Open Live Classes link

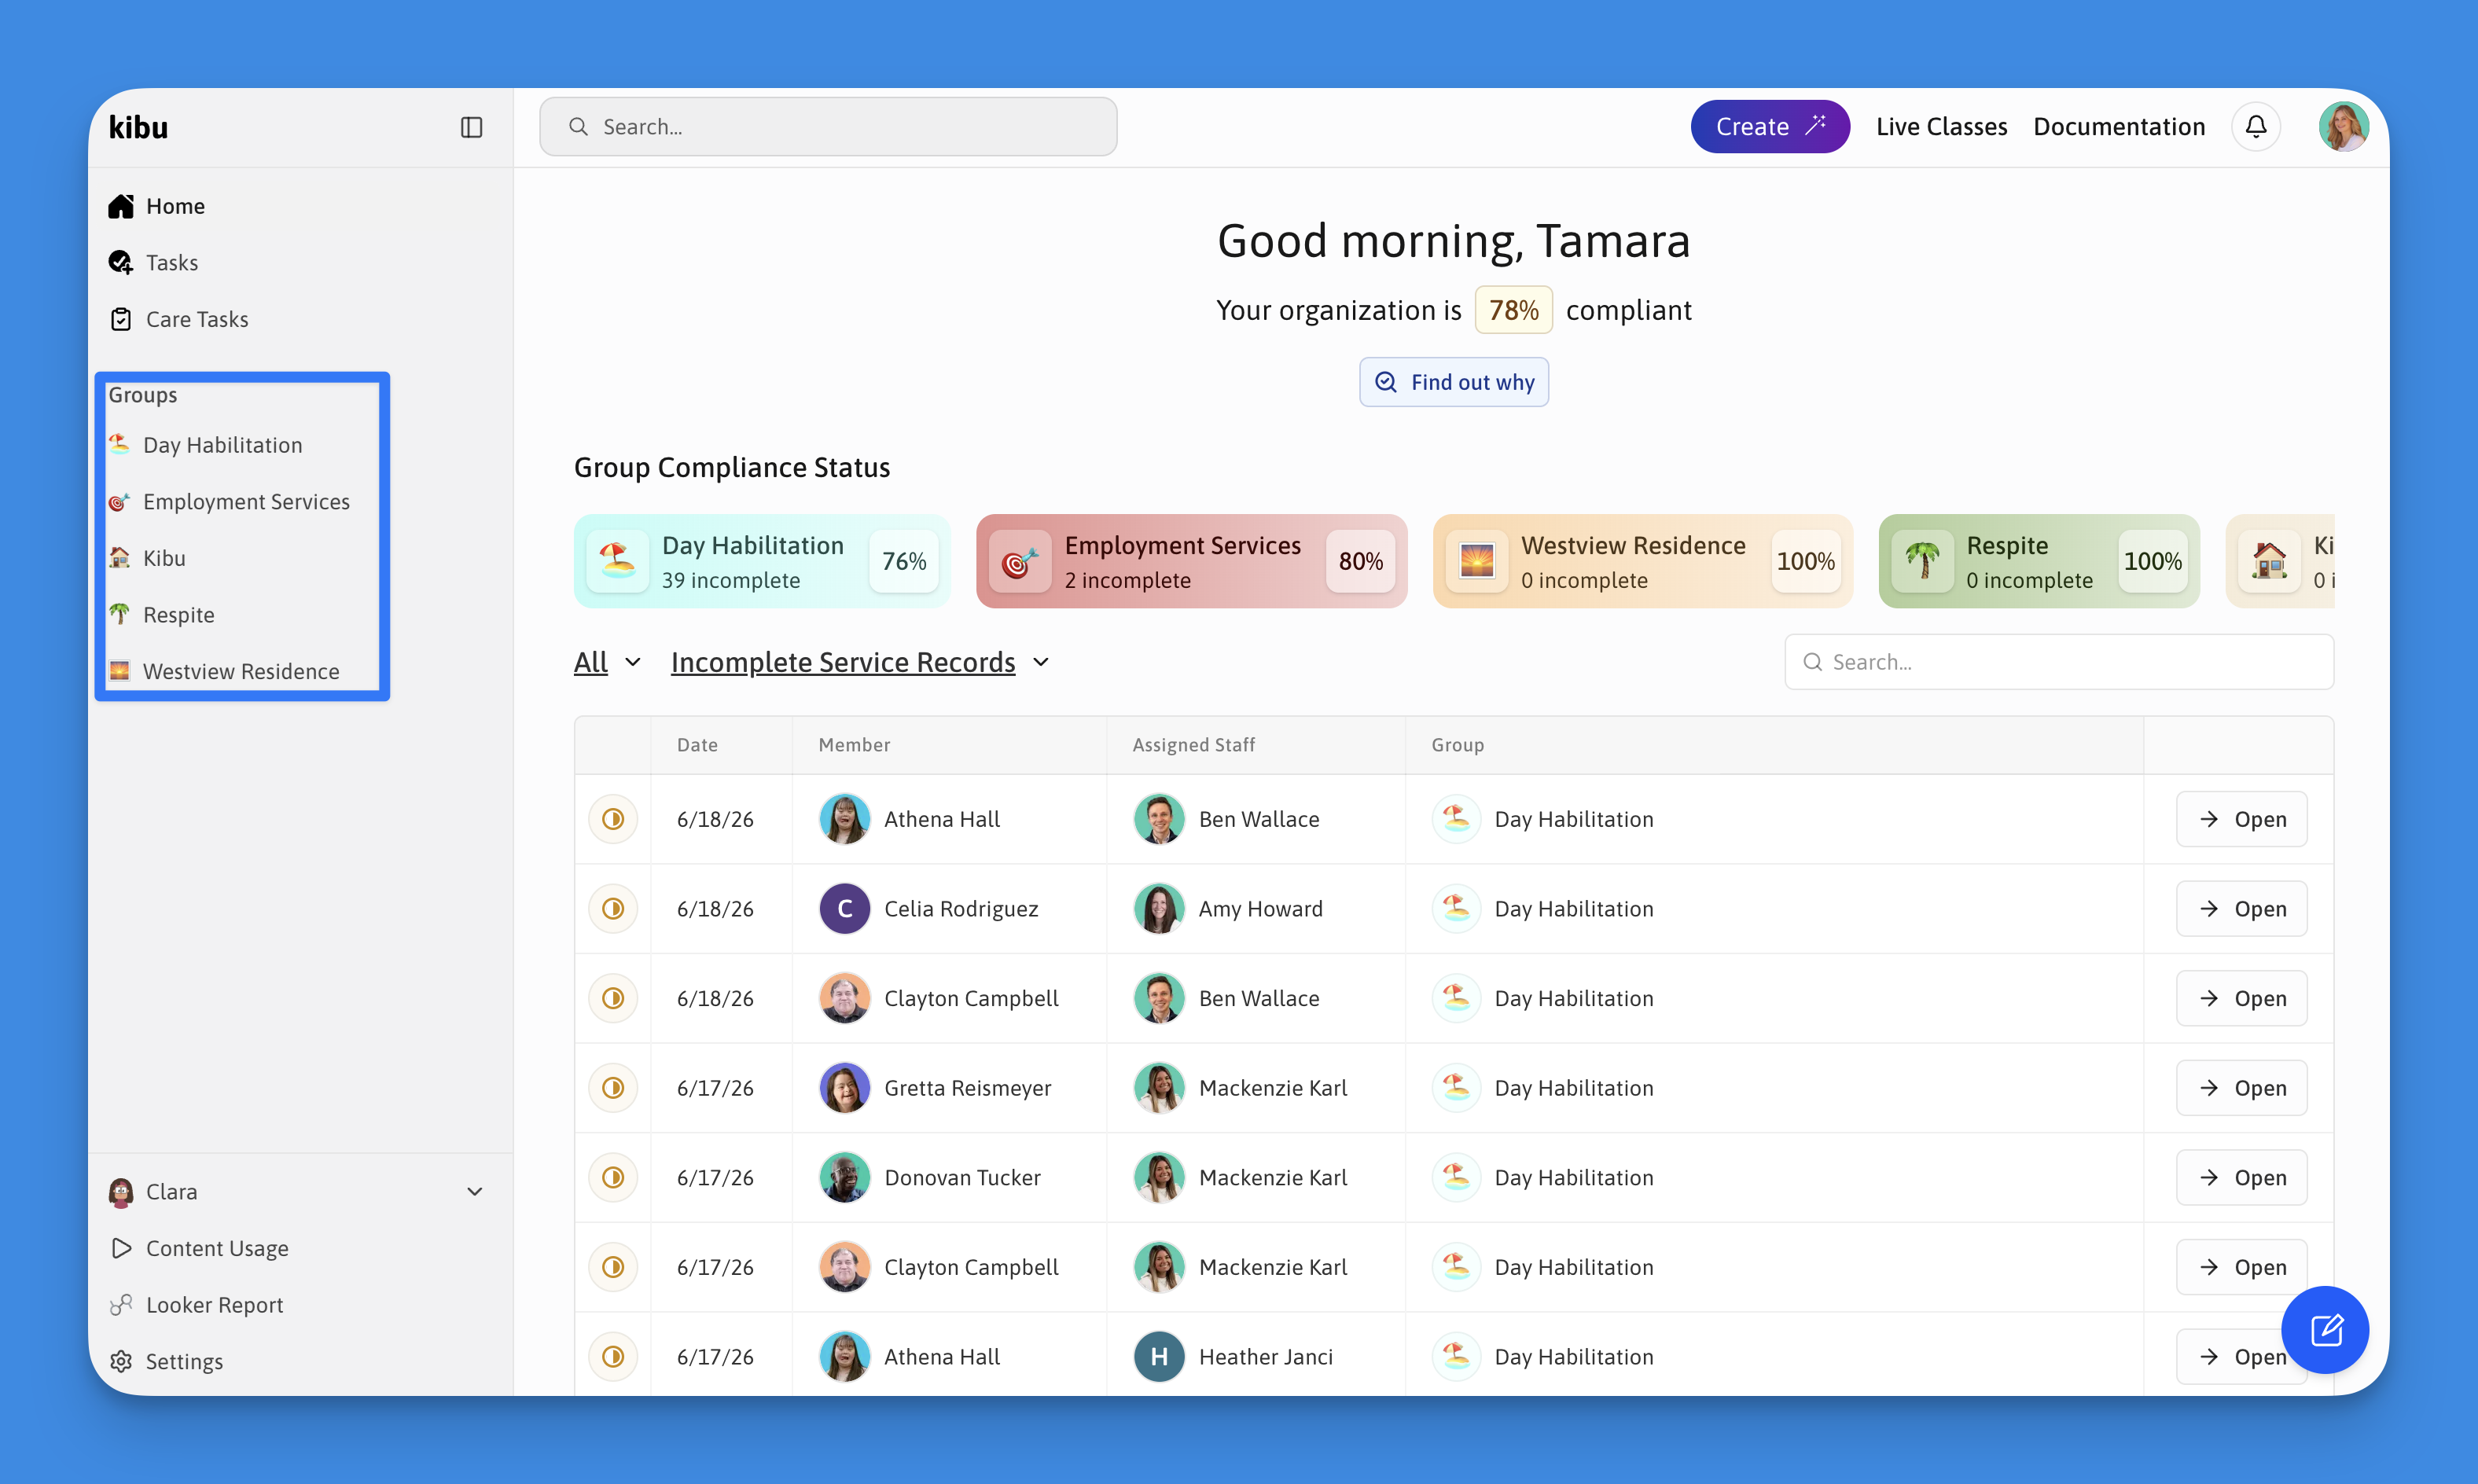click(1941, 126)
